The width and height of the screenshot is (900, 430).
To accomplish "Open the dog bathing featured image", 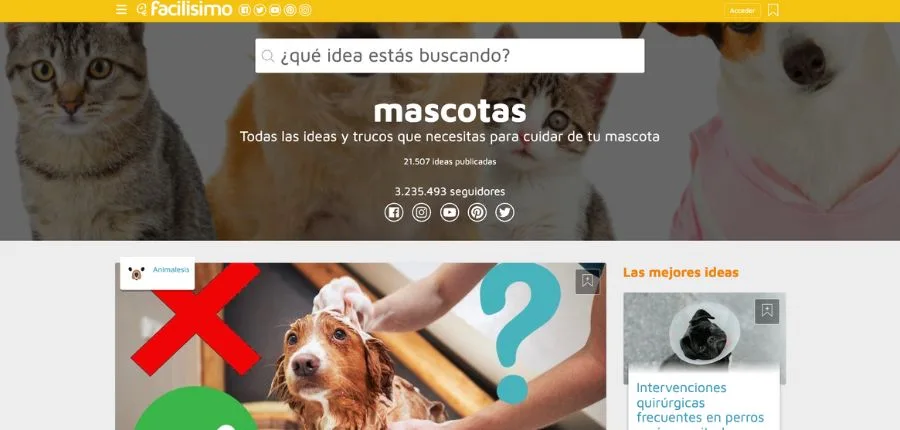I will [360, 346].
